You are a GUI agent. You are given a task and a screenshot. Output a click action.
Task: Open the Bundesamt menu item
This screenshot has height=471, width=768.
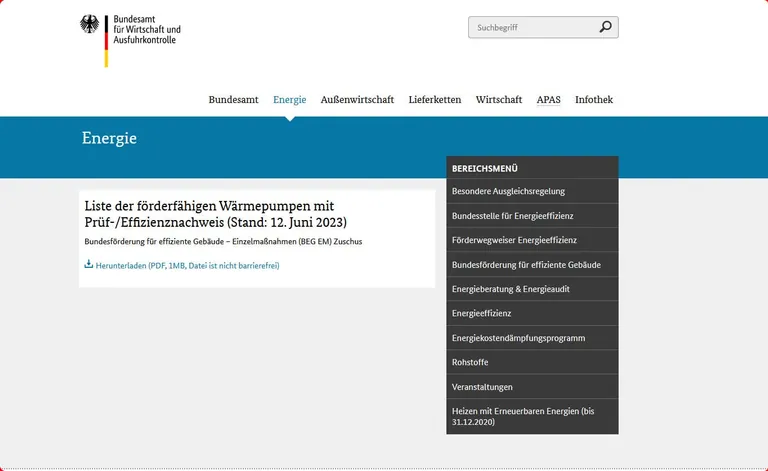233,100
